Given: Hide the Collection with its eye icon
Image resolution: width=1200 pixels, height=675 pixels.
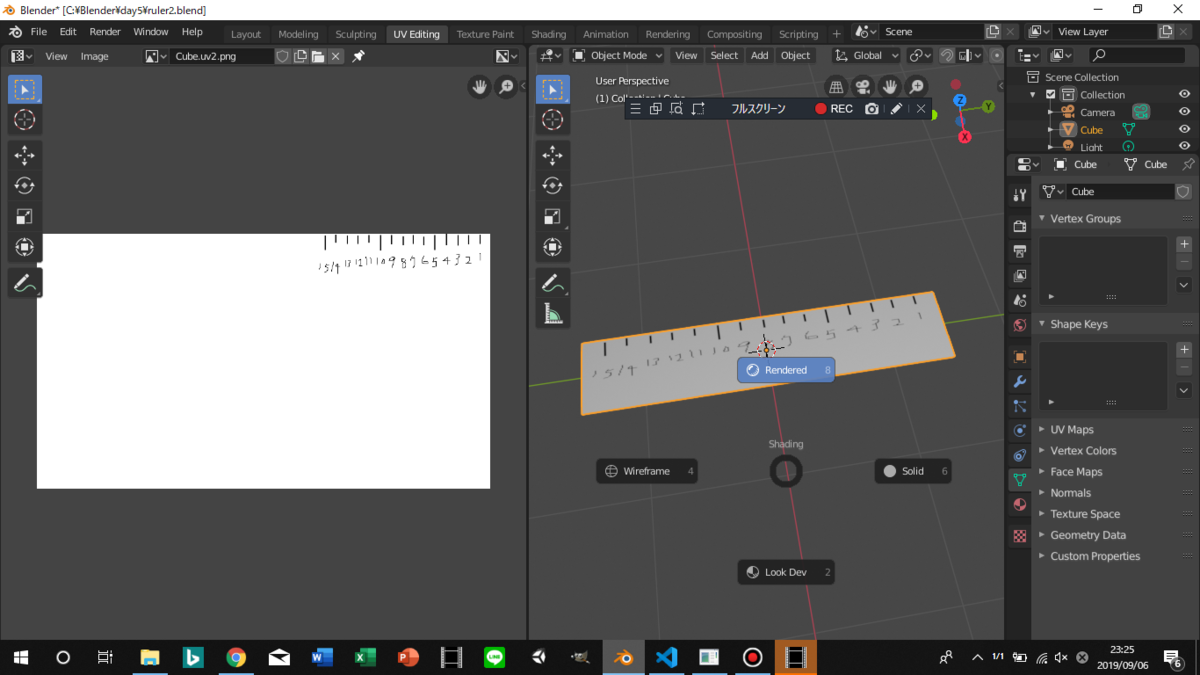Looking at the screenshot, I should pyautogui.click(x=1185, y=95).
